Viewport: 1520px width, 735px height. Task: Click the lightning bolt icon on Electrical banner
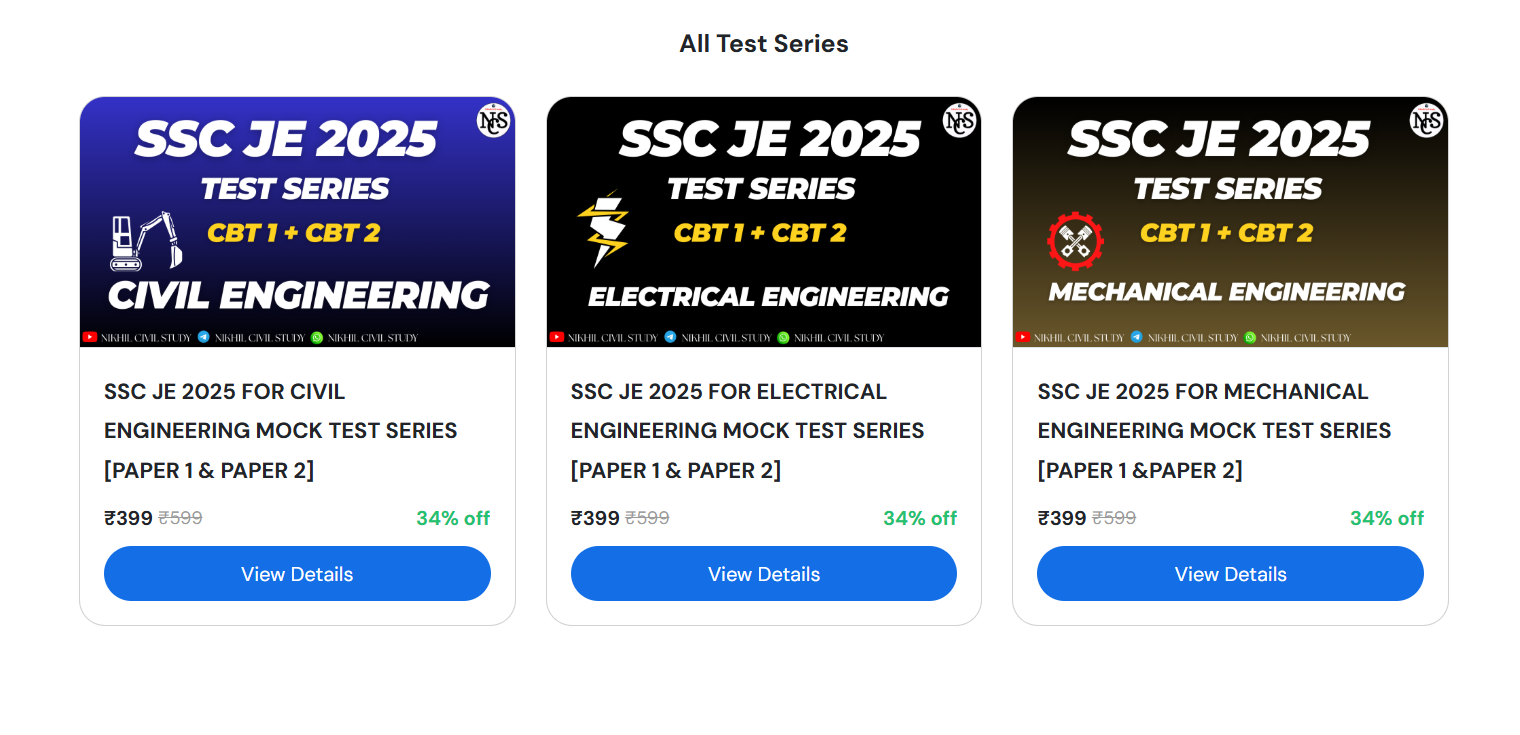[603, 230]
